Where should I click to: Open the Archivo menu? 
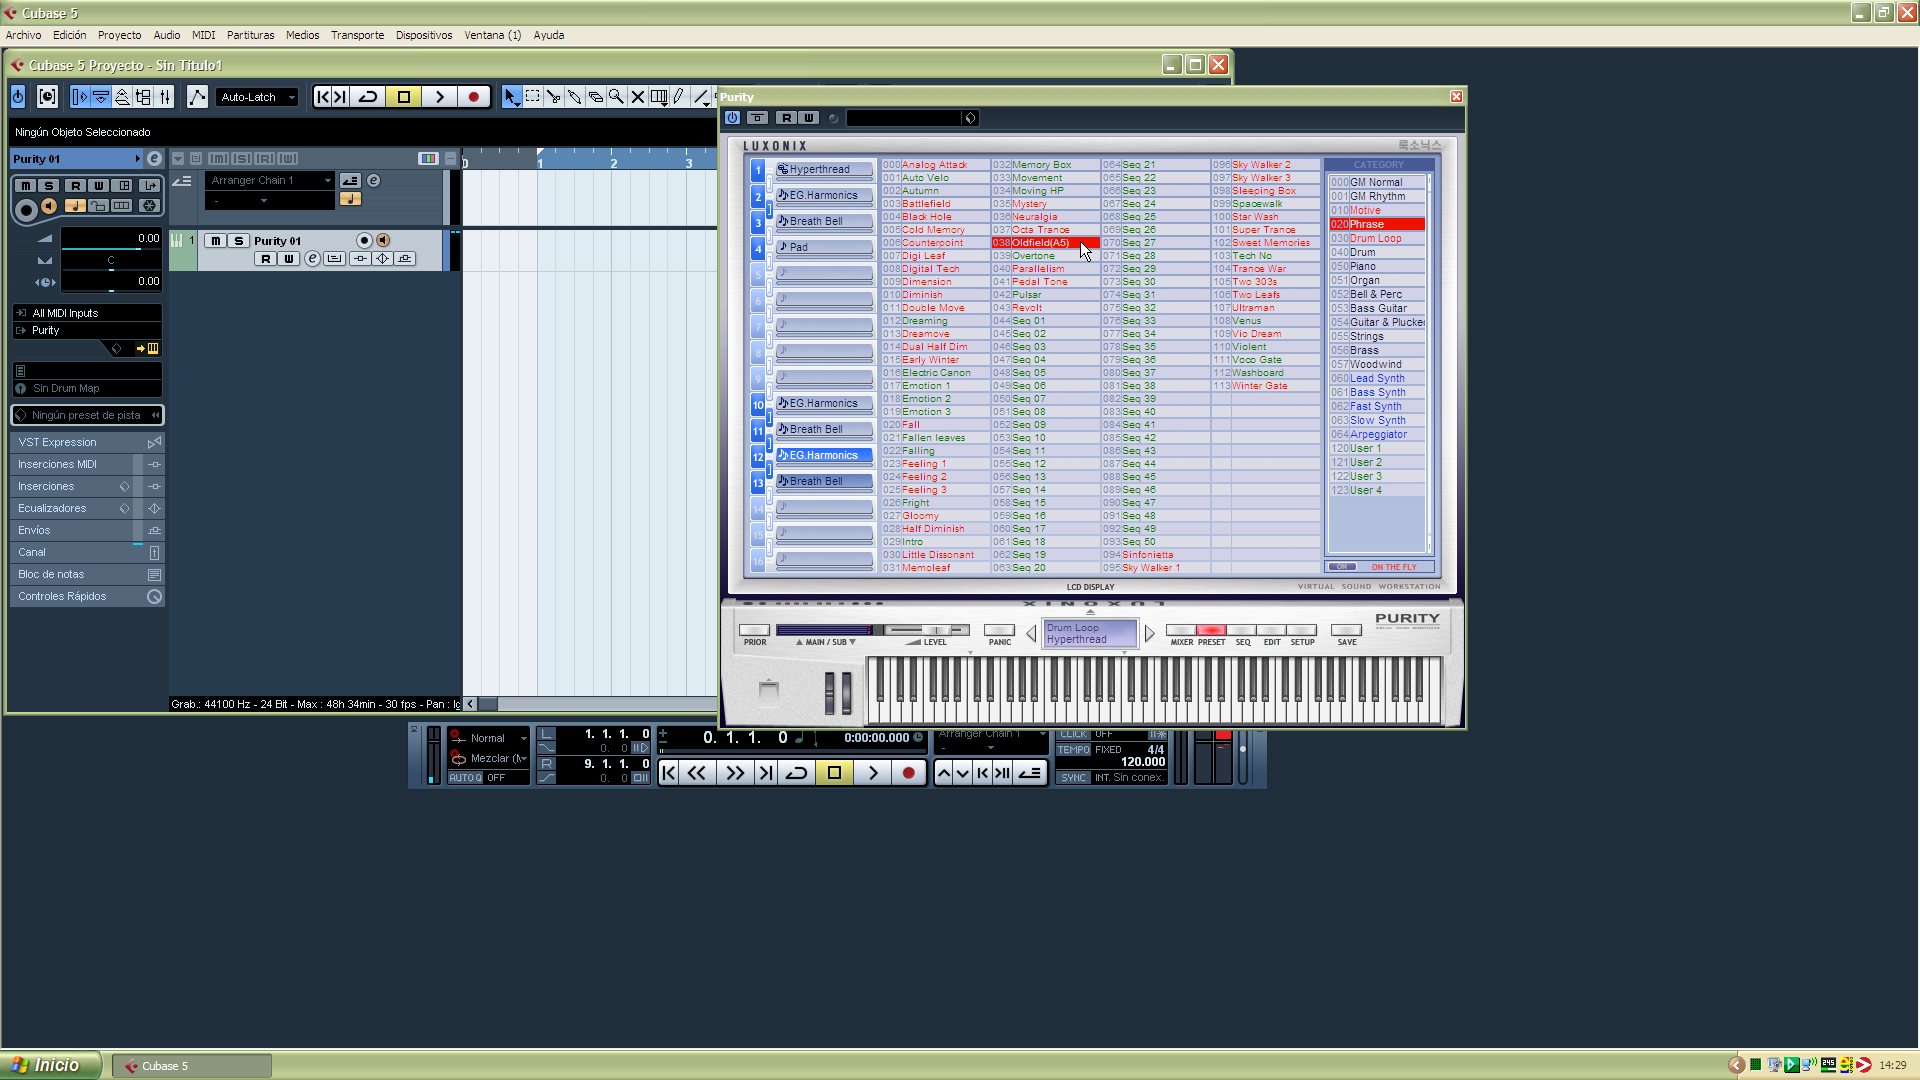[23, 35]
